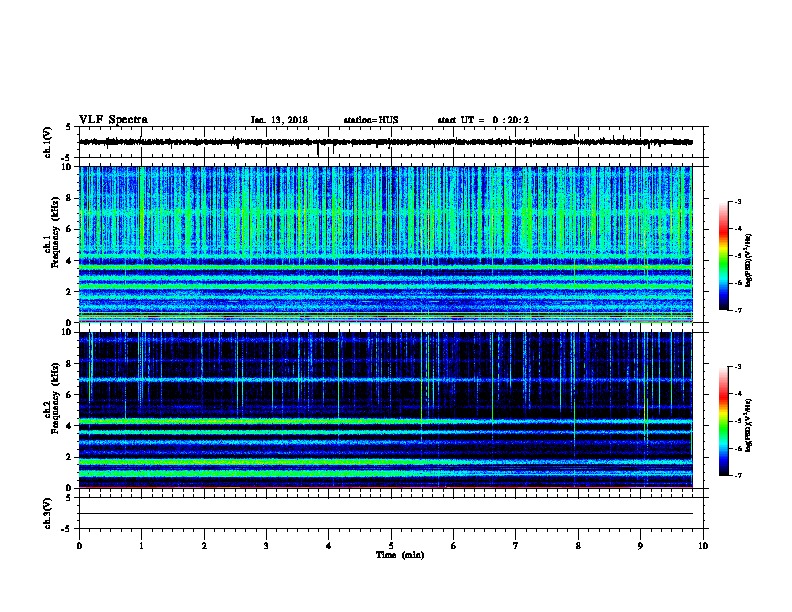The width and height of the screenshot is (792, 612).
Task: Click the "-7" label on ch.1 color scale
Action: click(x=737, y=310)
